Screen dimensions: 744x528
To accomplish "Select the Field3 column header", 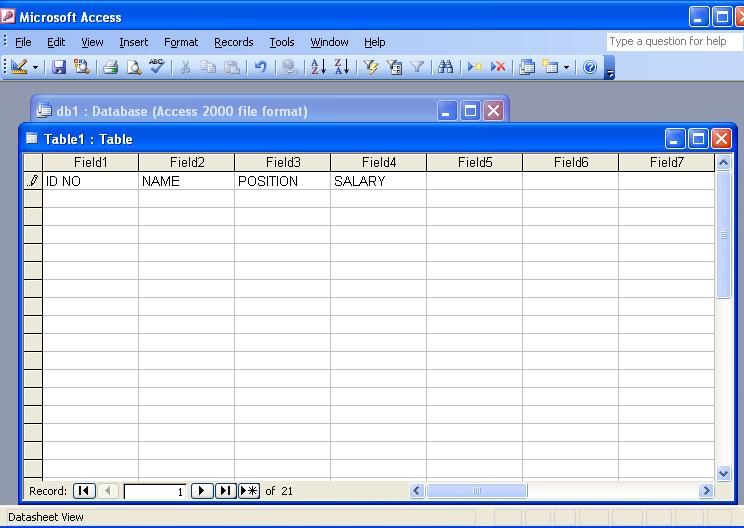I will pos(283,163).
